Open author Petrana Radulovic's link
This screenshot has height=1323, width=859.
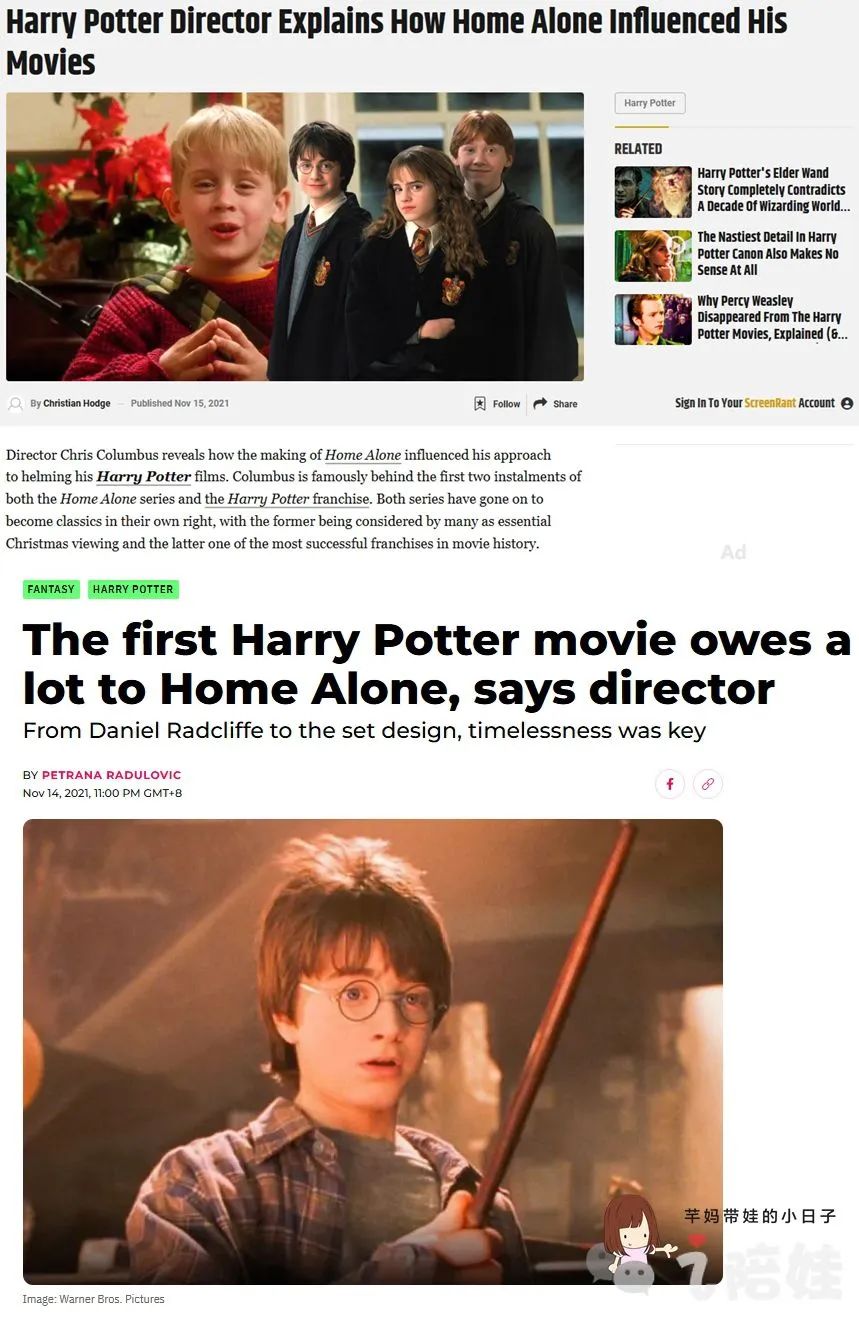(112, 775)
